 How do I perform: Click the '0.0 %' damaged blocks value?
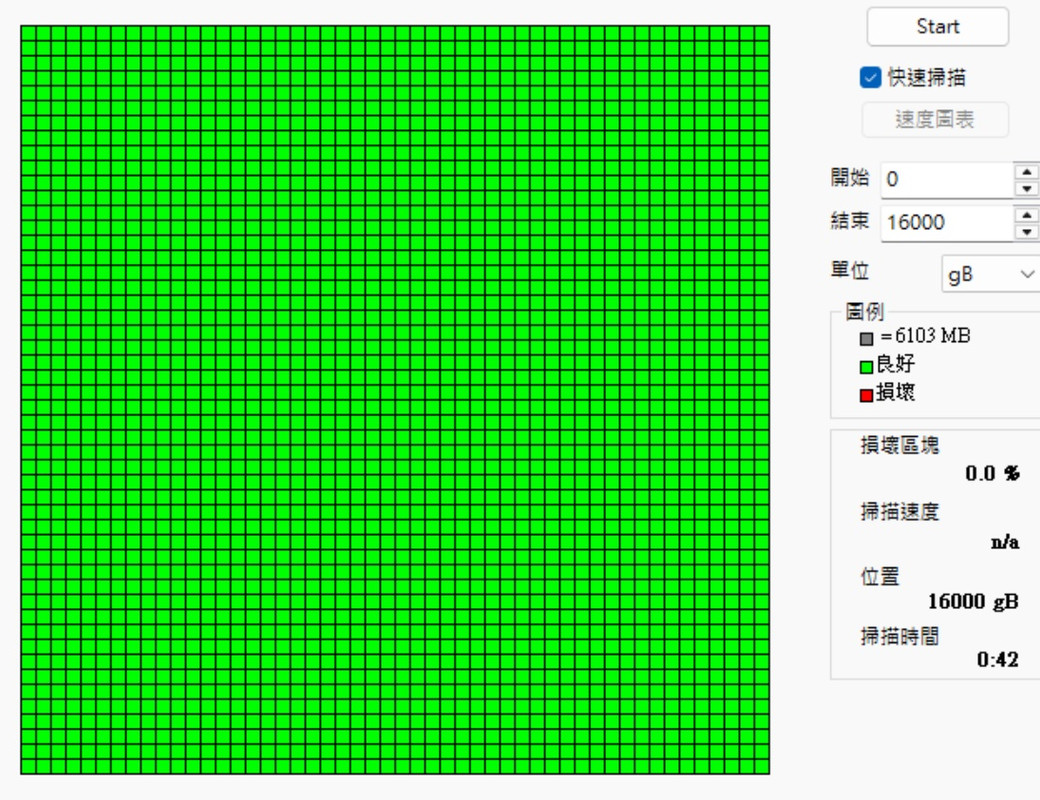(x=992, y=473)
